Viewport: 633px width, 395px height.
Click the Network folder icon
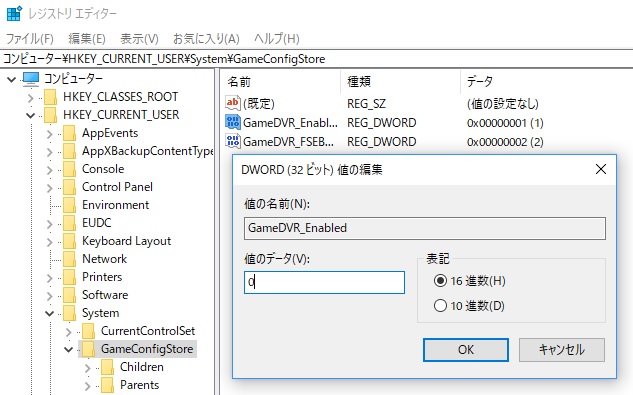point(69,259)
